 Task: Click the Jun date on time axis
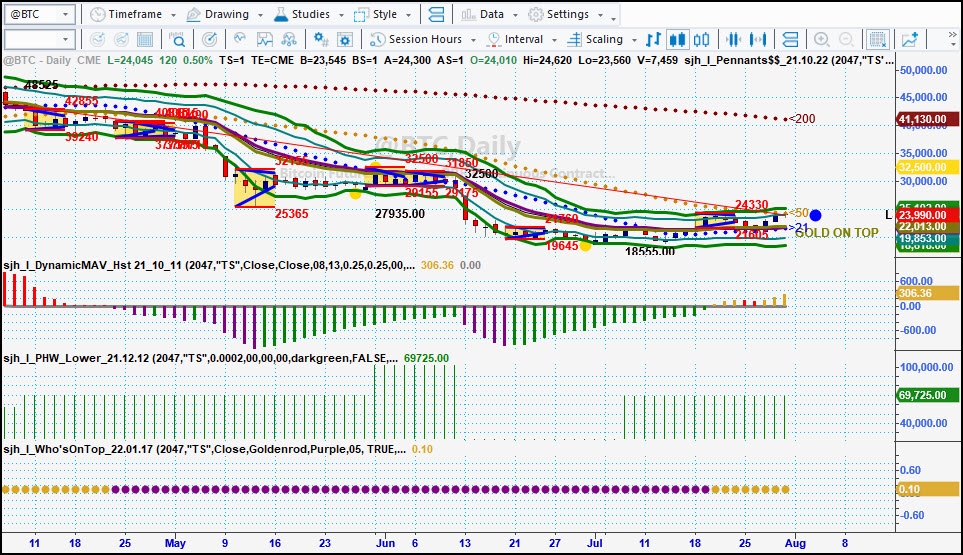click(385, 543)
